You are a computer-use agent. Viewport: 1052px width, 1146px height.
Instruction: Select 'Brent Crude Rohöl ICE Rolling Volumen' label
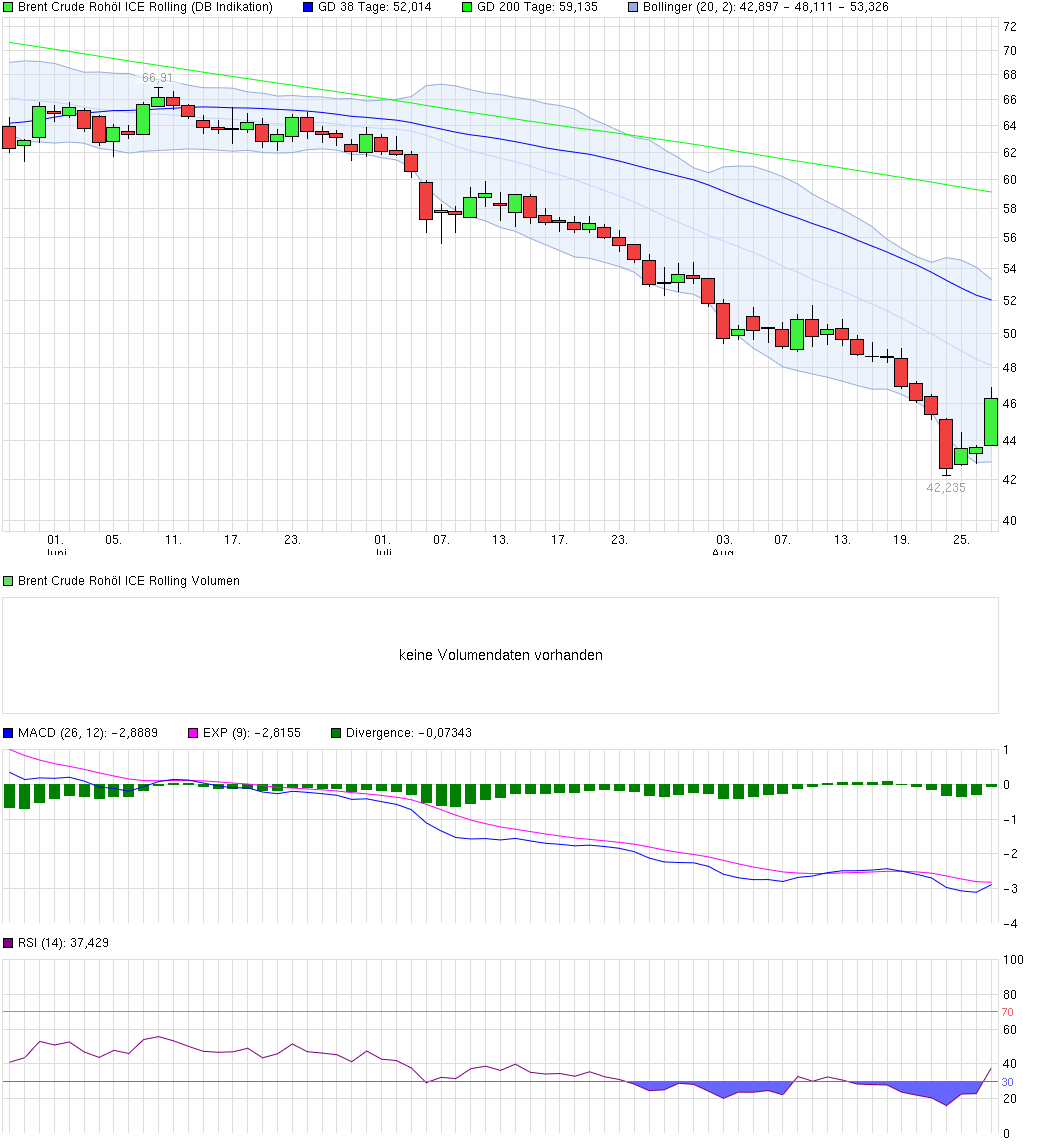(129, 581)
